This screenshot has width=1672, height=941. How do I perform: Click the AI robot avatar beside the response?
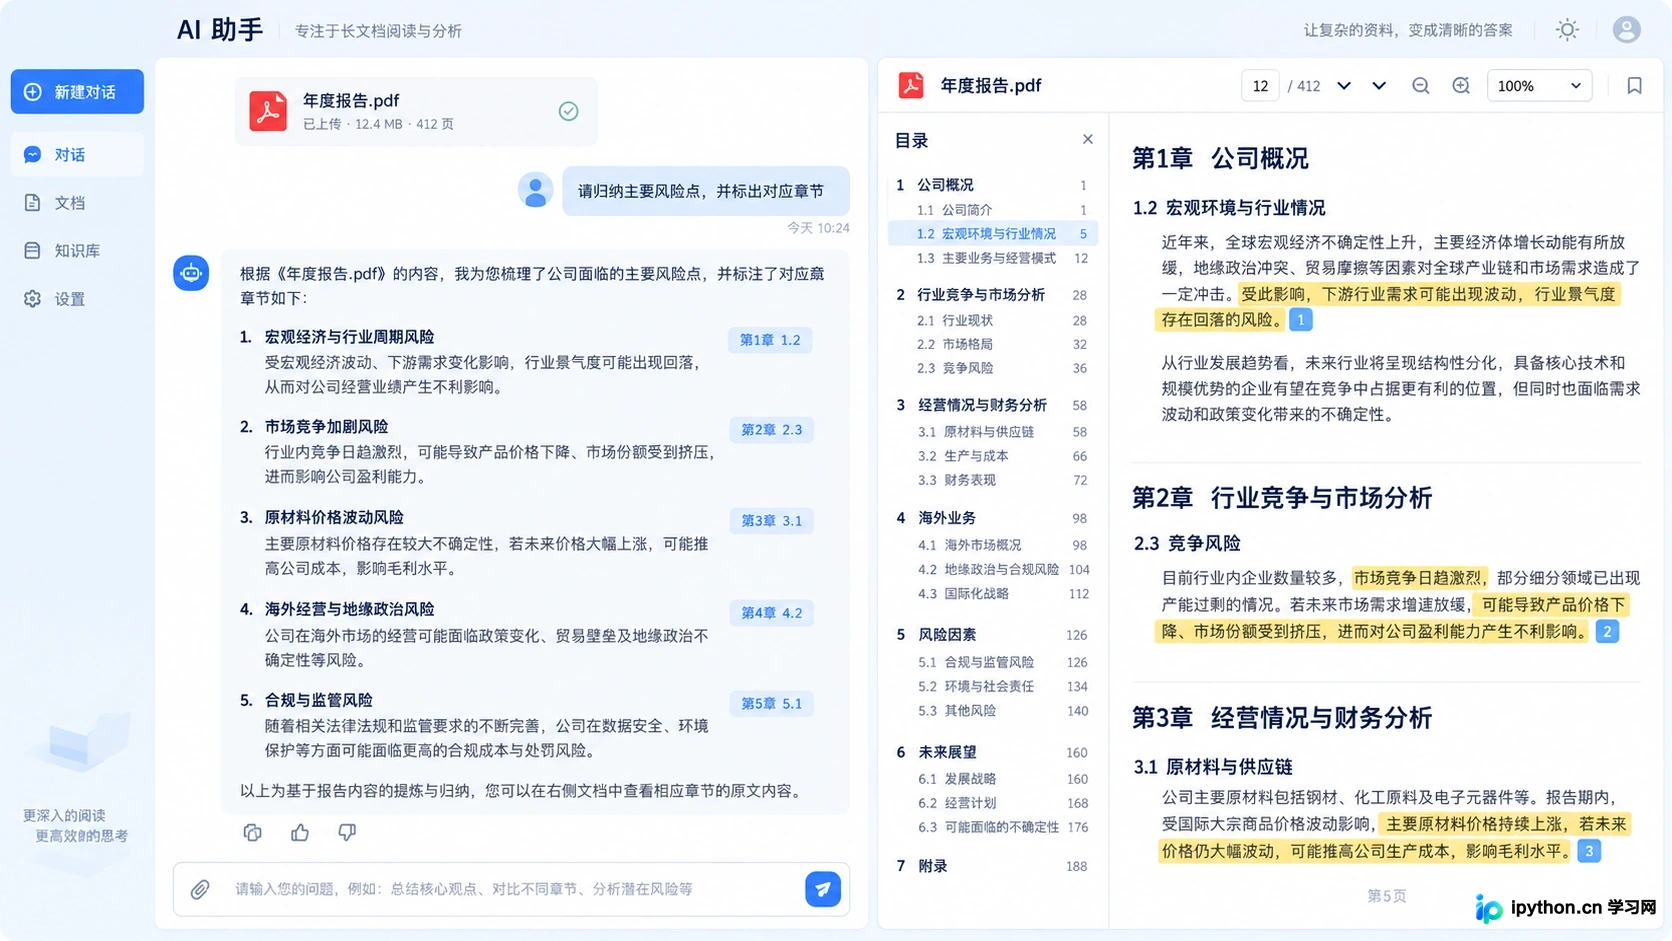tap(191, 273)
